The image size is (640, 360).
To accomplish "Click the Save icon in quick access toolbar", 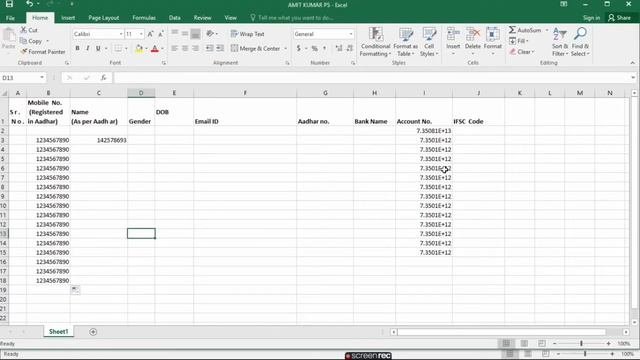I will point(9,4).
